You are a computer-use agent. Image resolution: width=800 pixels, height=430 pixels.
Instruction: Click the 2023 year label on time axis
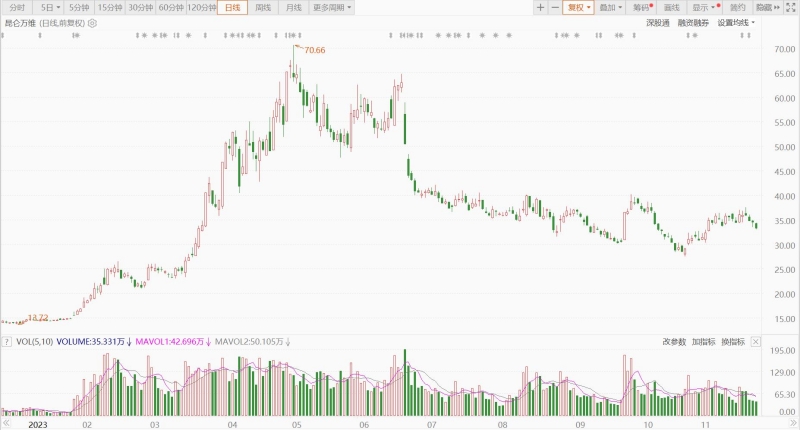[x=38, y=425]
